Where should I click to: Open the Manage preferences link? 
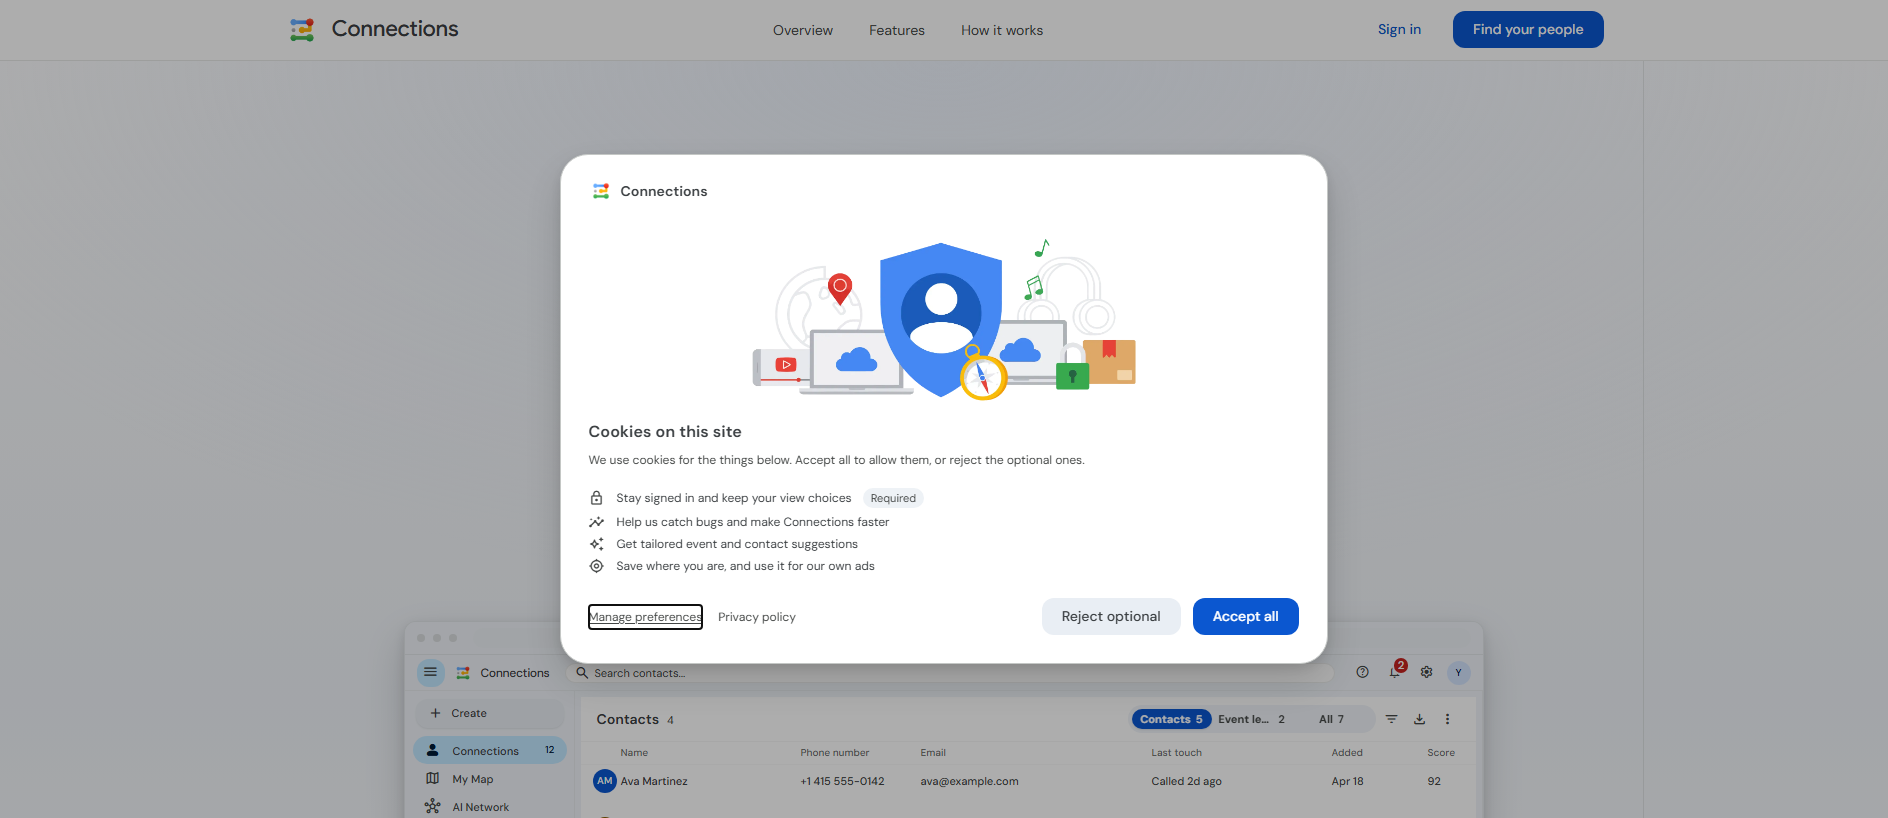tap(645, 617)
